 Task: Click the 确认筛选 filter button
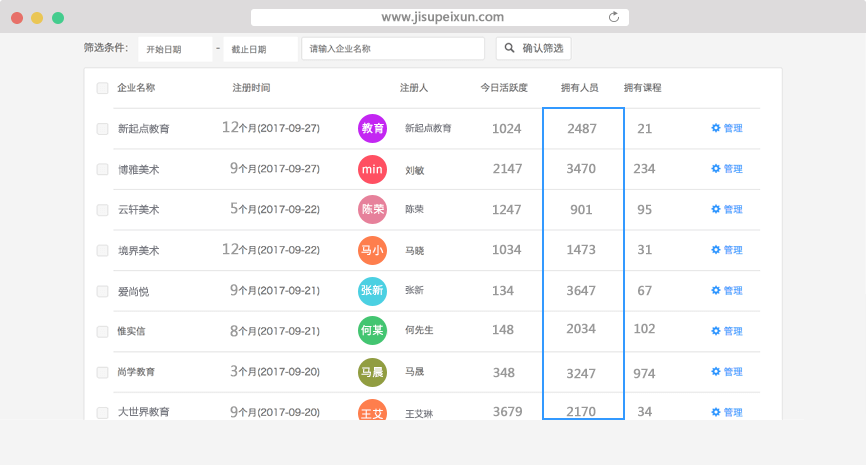click(534, 48)
